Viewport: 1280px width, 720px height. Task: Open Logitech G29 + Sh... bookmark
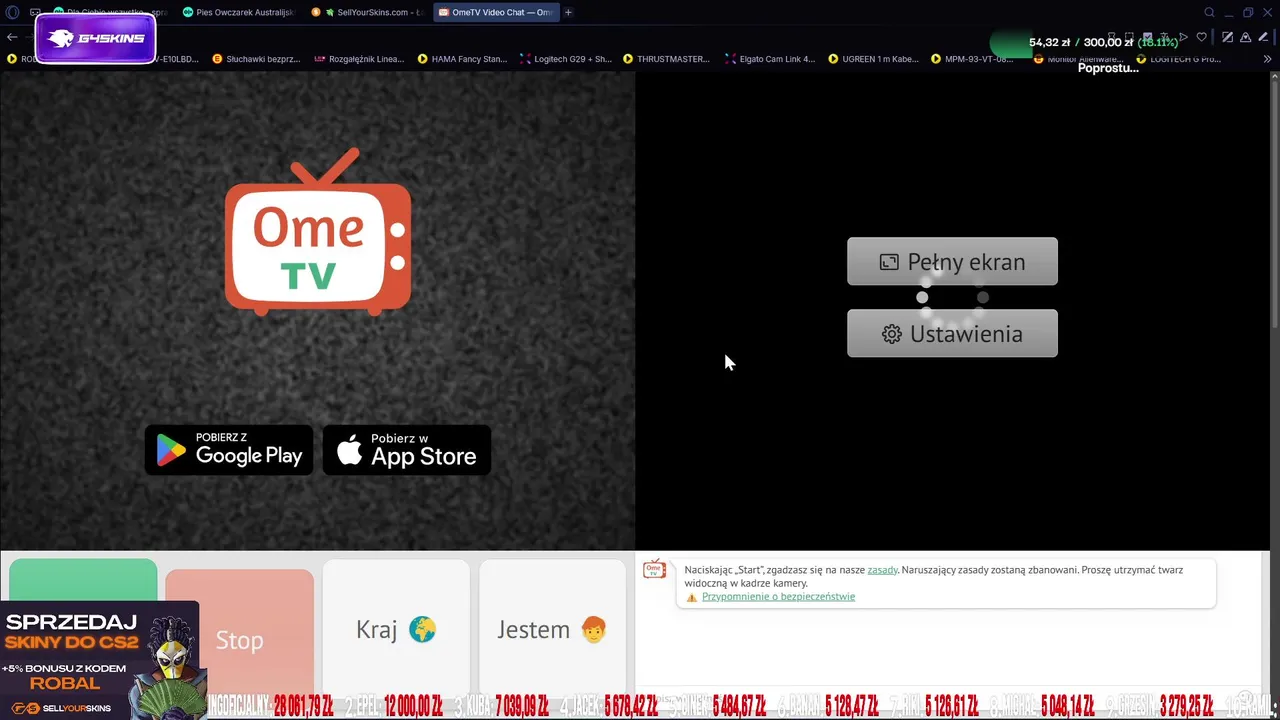click(x=565, y=59)
